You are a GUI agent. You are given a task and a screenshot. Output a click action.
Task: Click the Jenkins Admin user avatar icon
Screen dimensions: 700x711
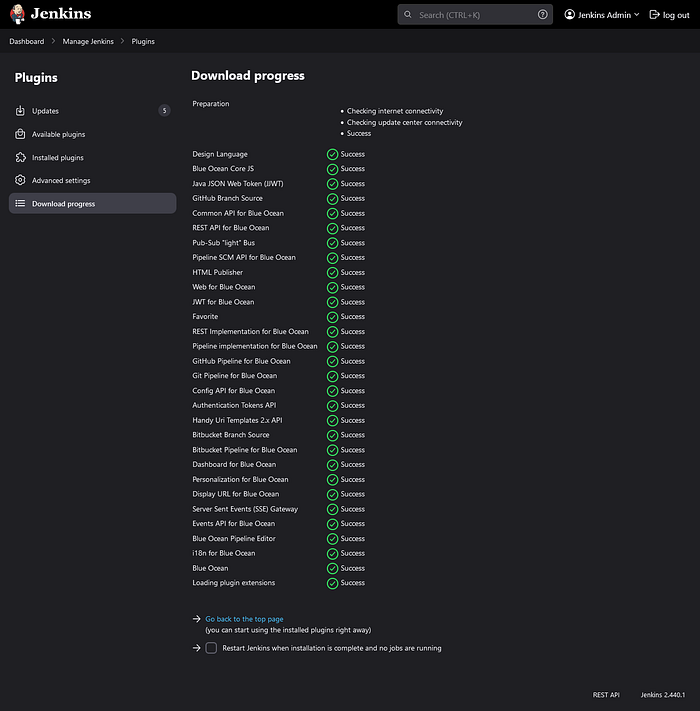pyautogui.click(x=569, y=15)
